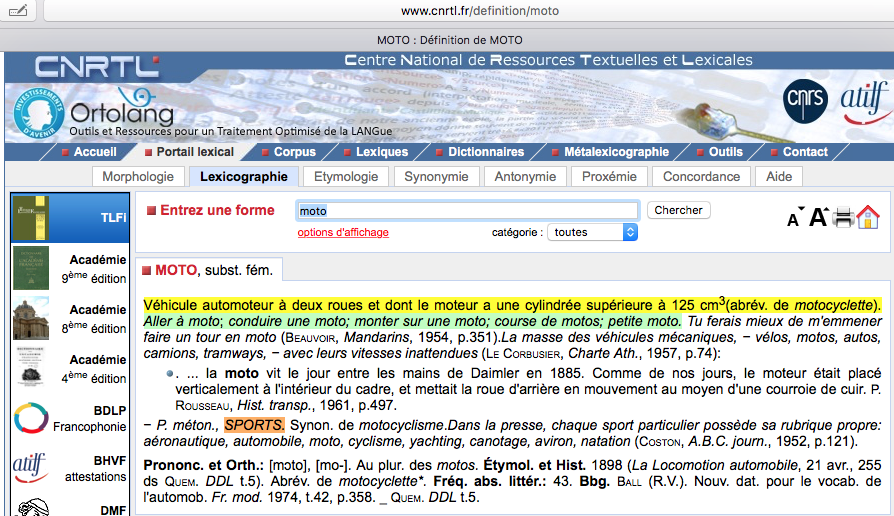Click the Académie 9ème édition label
The height and width of the screenshot is (516, 894).
point(95,269)
